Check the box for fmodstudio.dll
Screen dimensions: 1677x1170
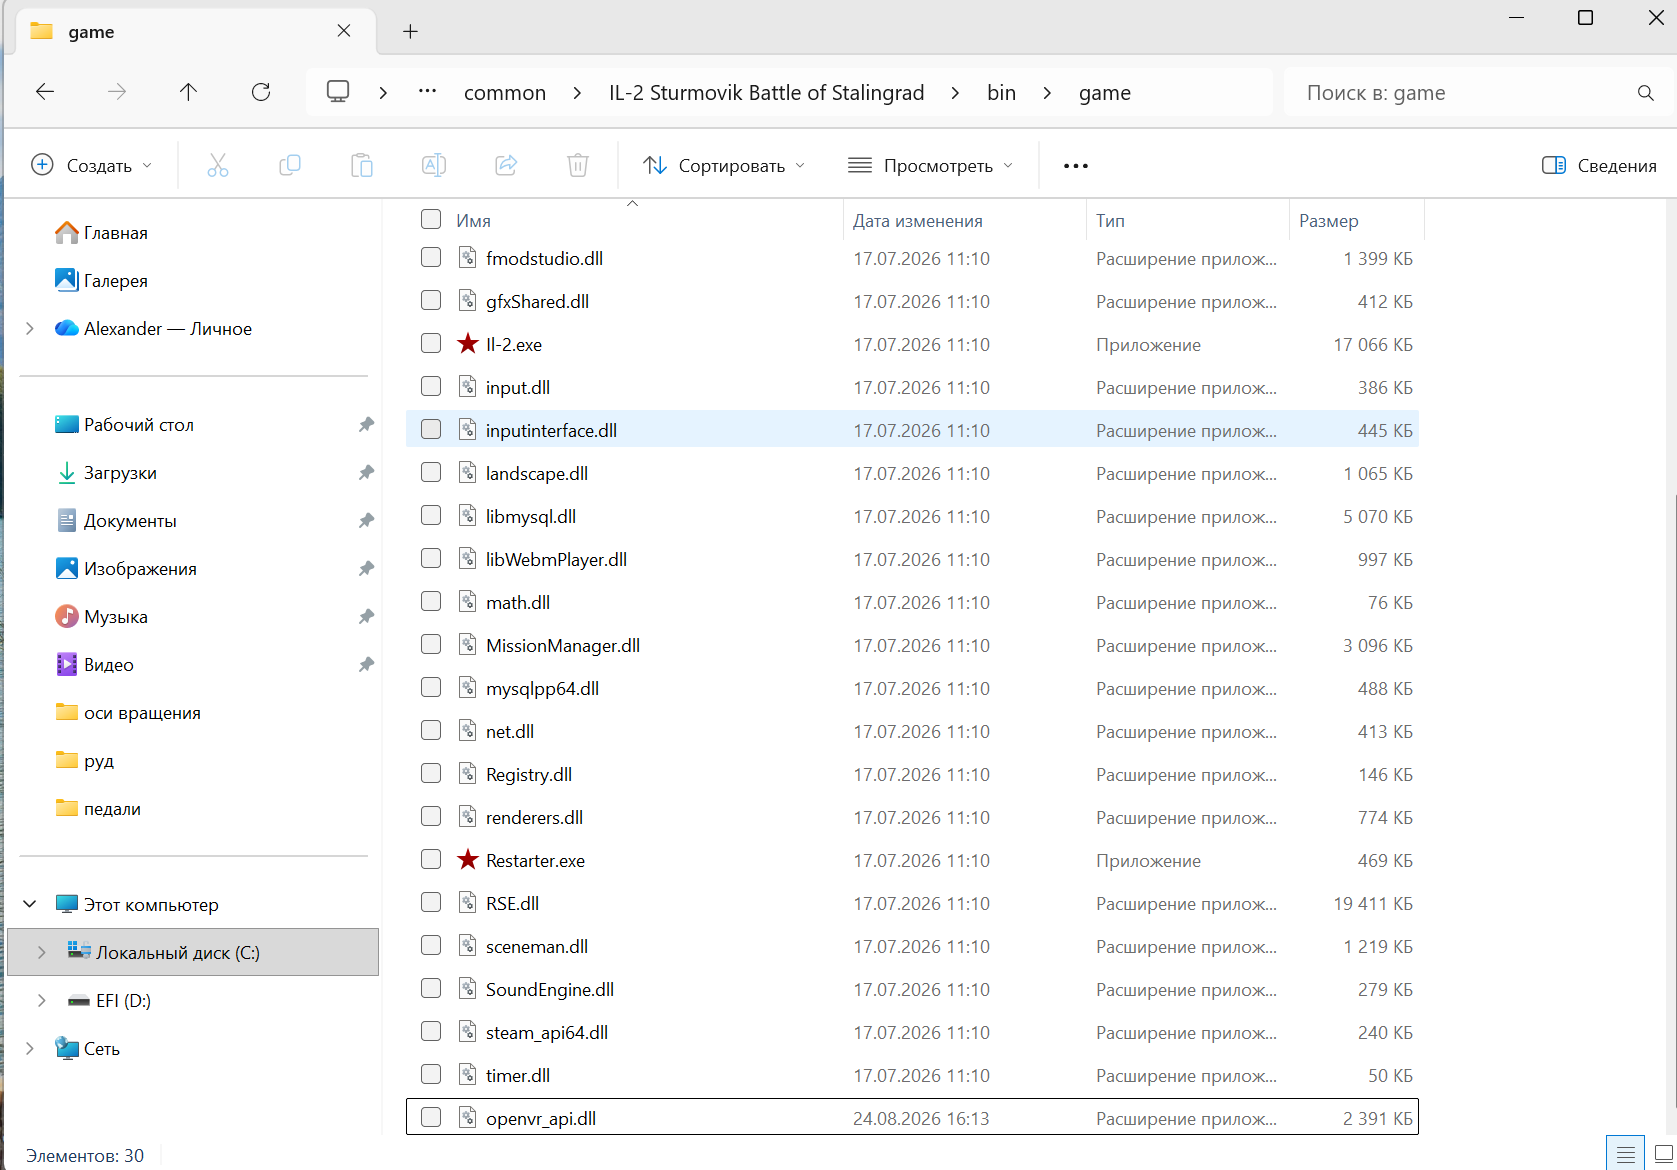pyautogui.click(x=431, y=257)
